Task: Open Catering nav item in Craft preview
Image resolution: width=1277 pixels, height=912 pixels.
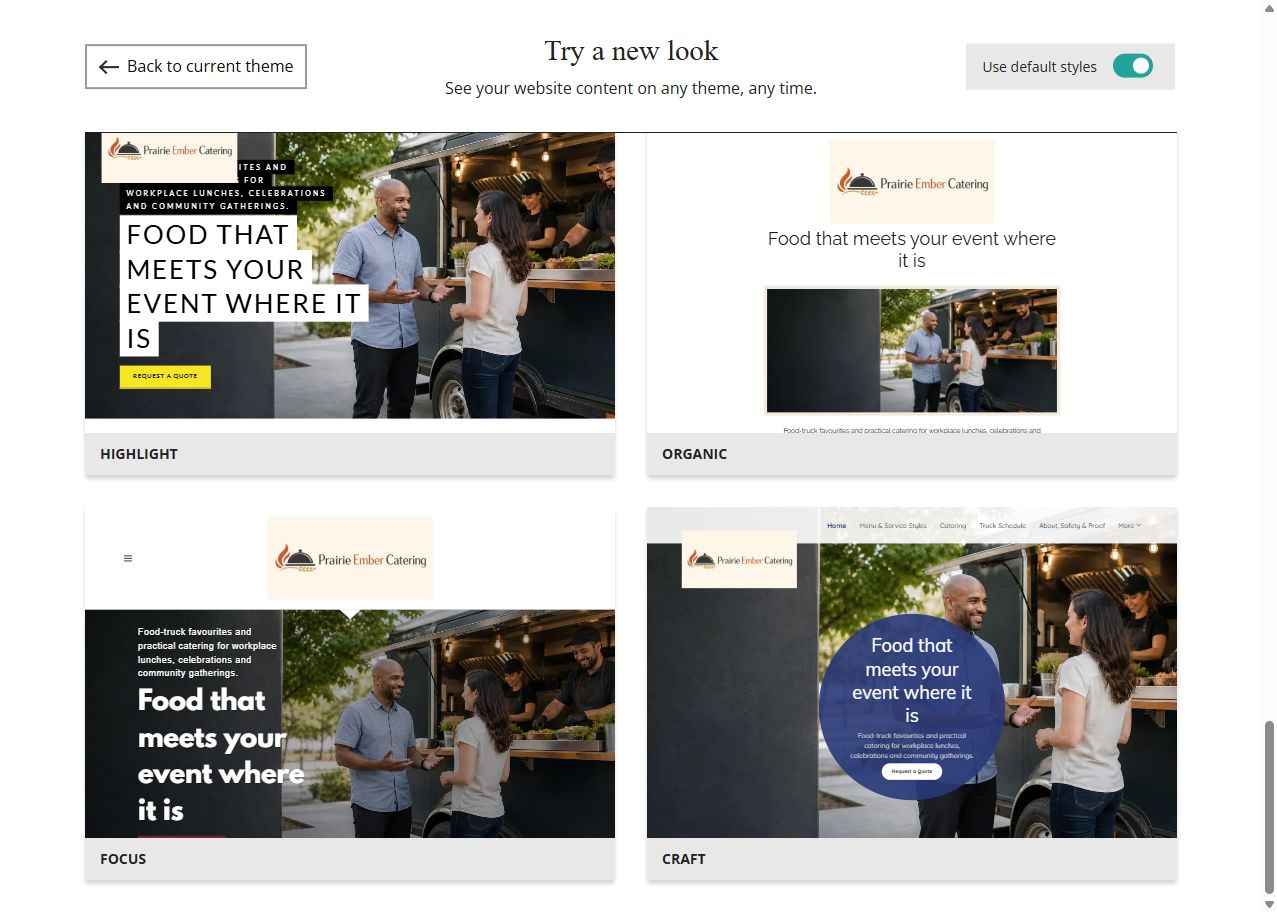Action: [x=953, y=525]
